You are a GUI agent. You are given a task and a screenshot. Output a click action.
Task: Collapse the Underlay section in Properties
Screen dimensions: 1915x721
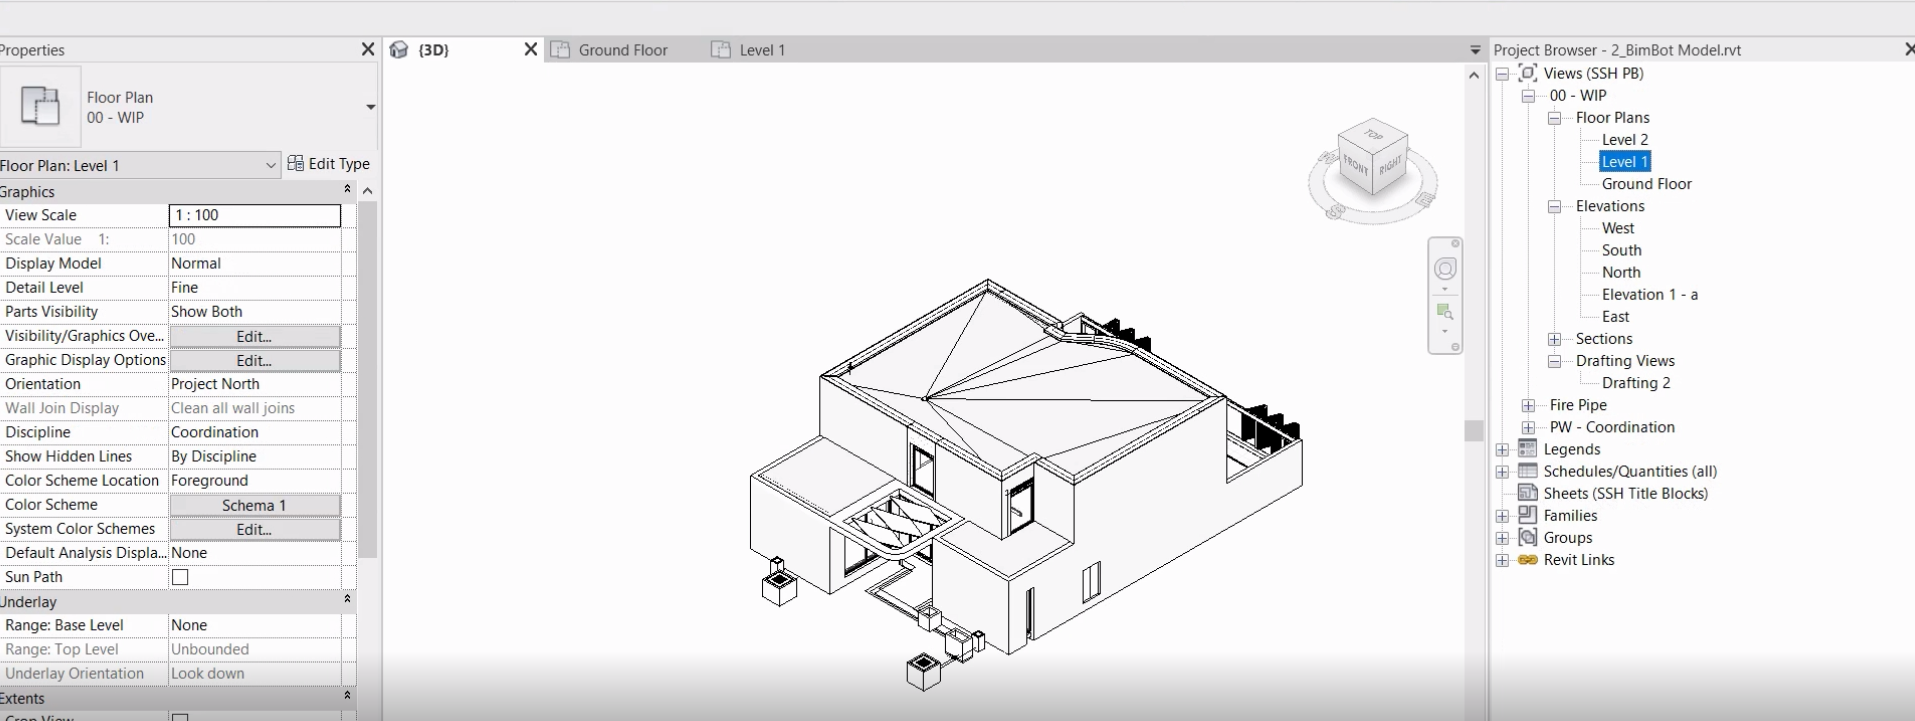pos(347,600)
